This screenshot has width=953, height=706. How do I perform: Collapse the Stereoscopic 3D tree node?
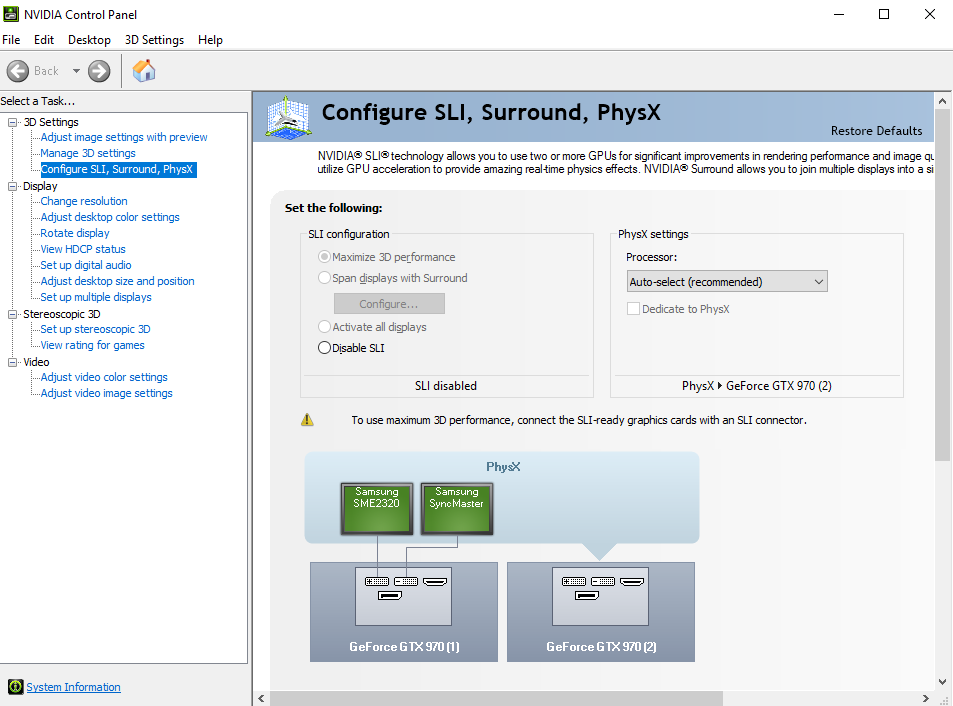click(x=12, y=314)
